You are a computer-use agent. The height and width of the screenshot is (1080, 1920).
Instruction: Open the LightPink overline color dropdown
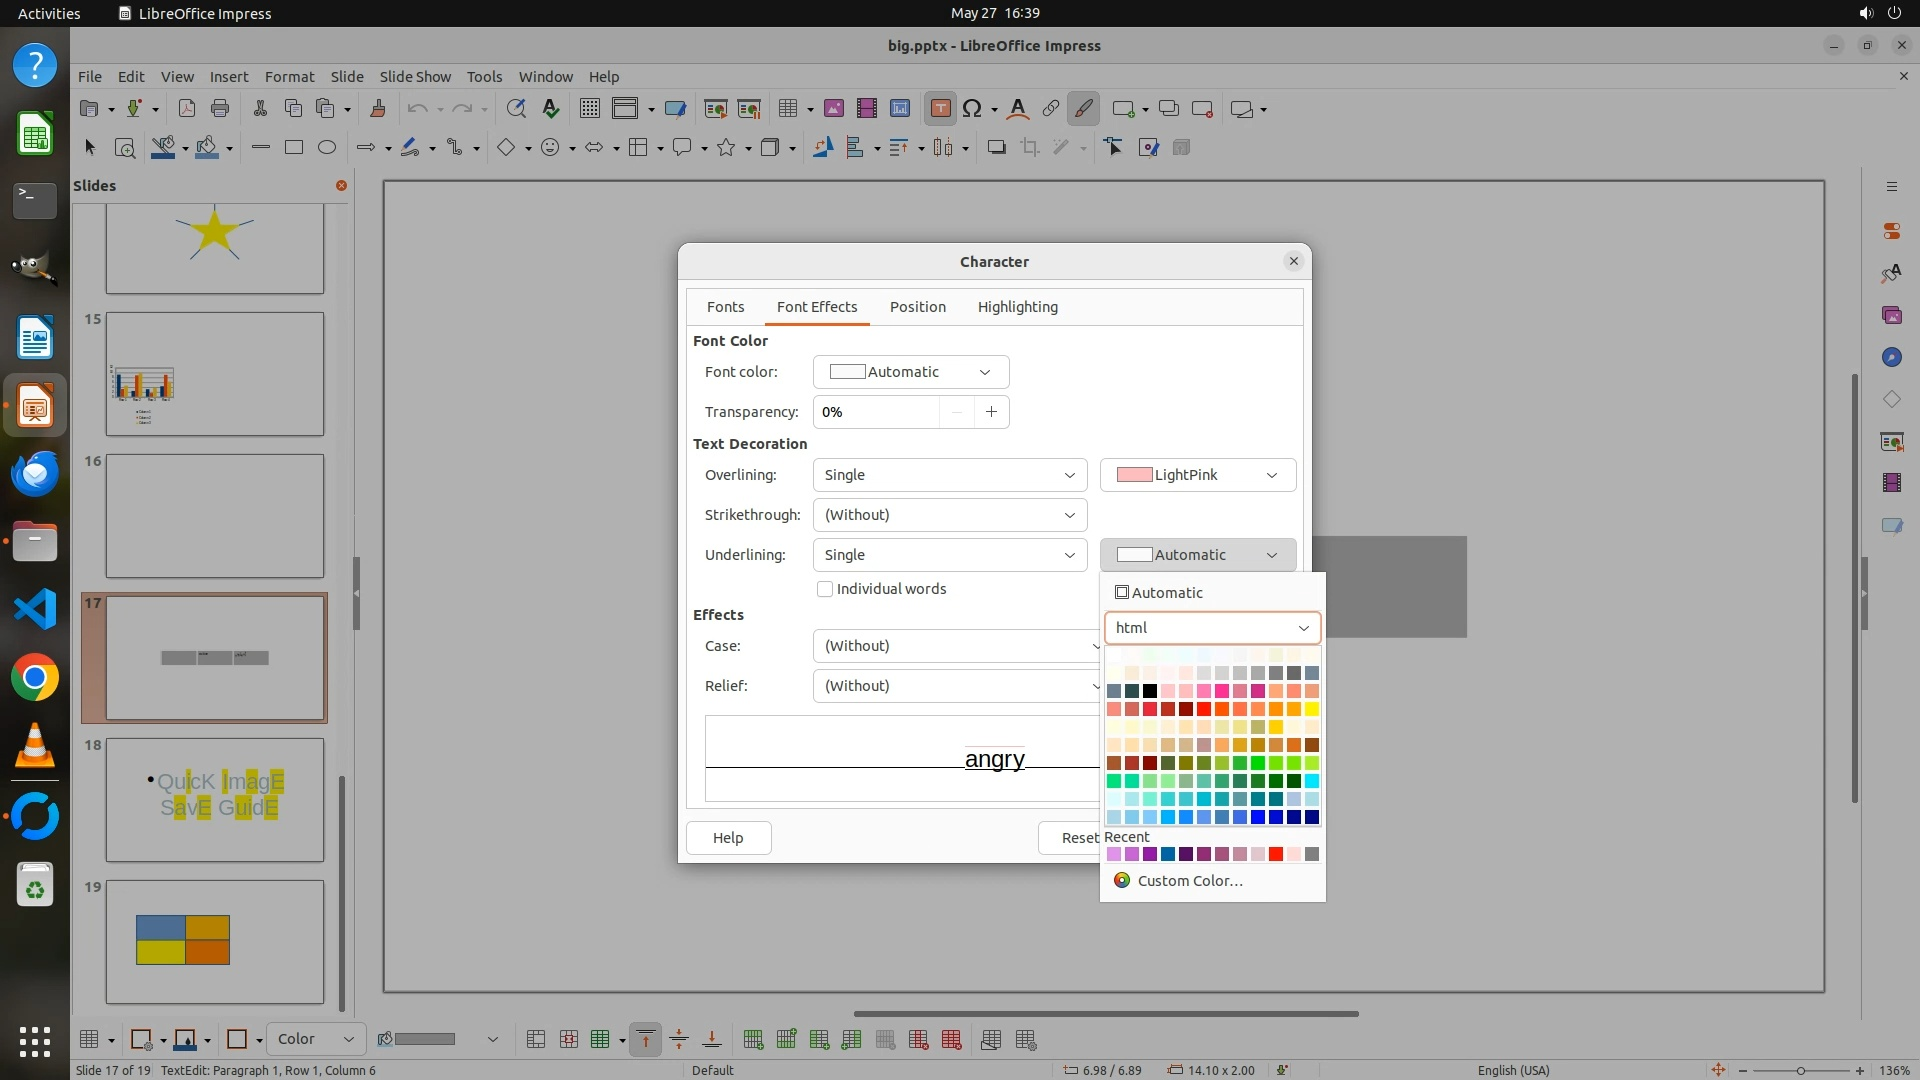(1197, 475)
